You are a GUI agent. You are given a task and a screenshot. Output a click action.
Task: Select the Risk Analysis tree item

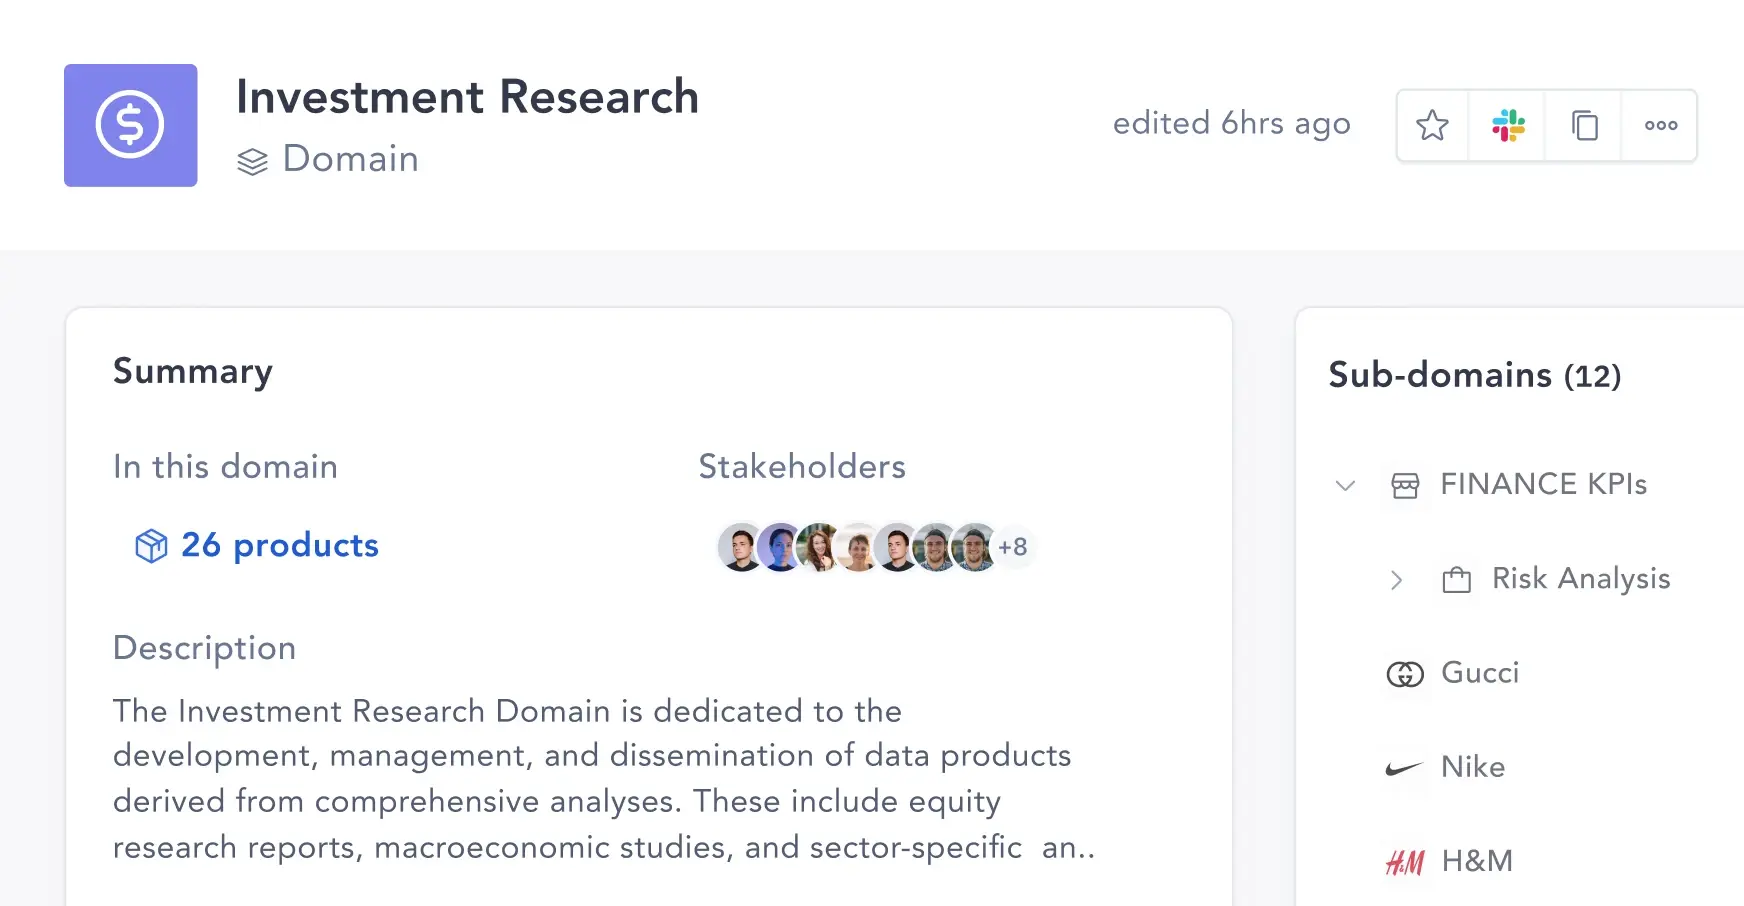1580,579
